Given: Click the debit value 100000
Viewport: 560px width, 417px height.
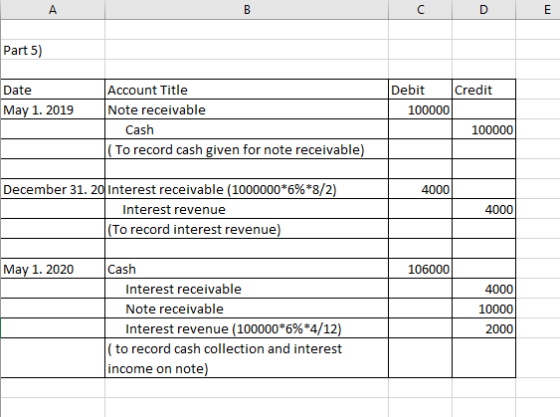Looking at the screenshot, I should (420, 110).
